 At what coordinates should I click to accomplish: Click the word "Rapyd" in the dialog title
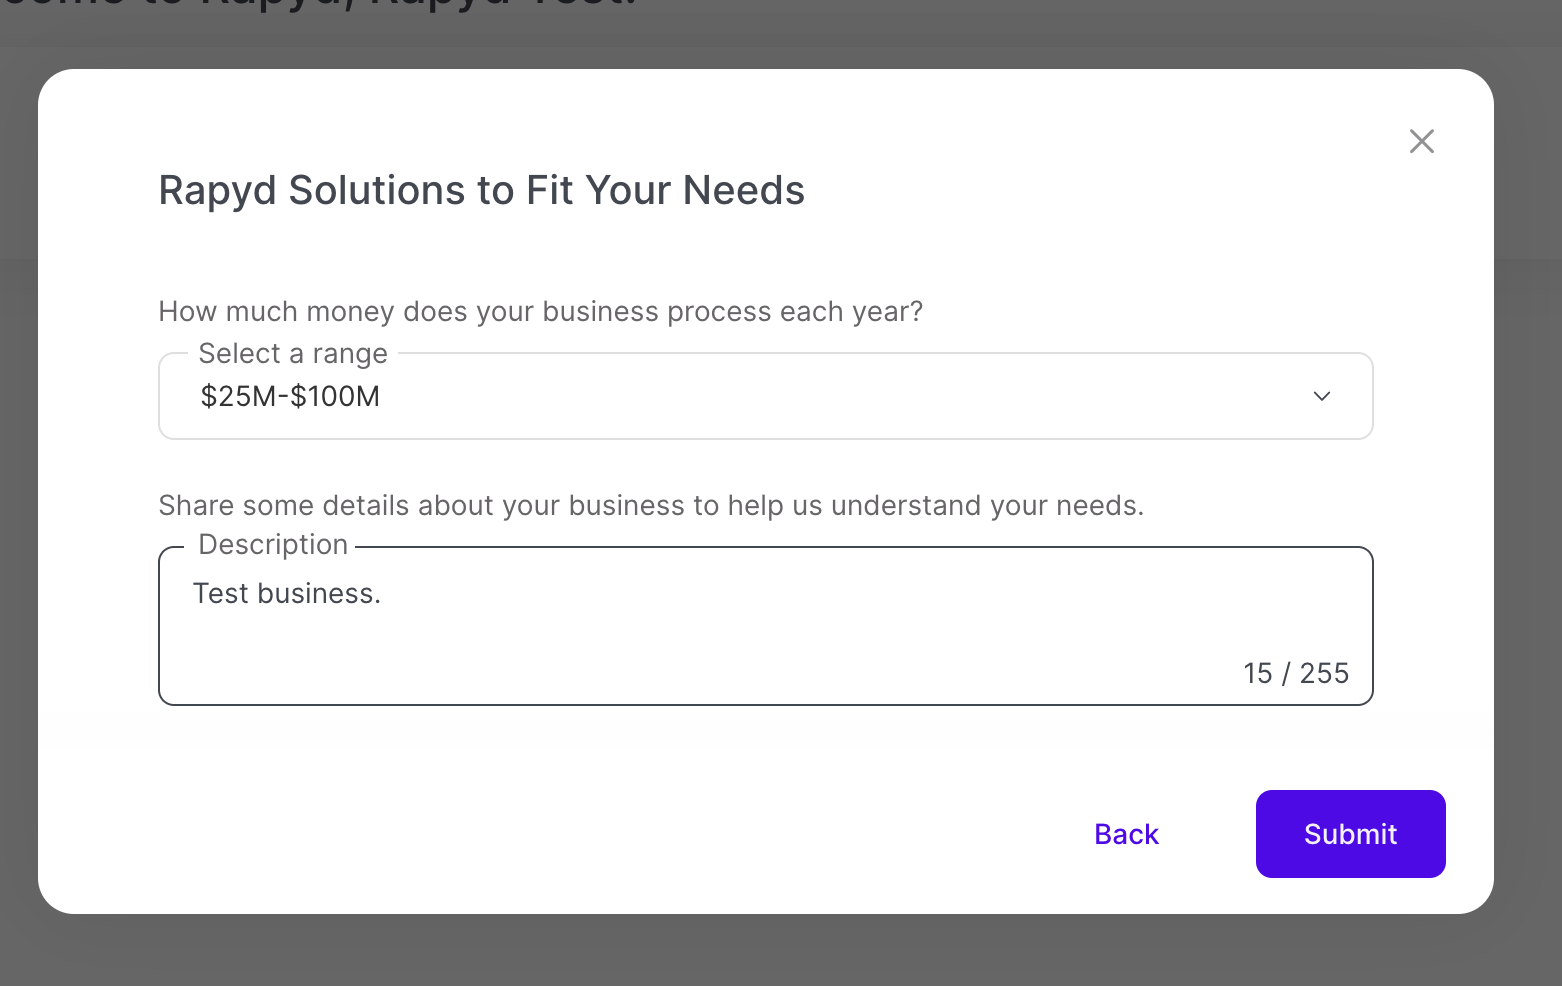coord(217,191)
